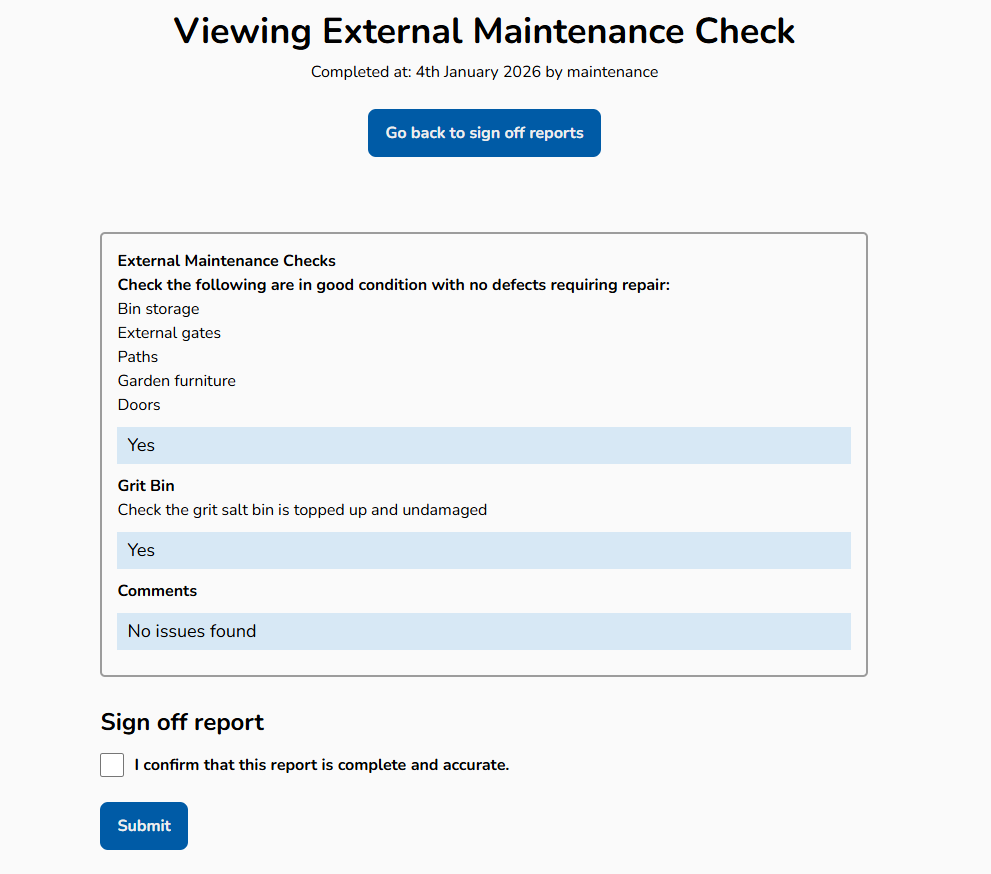Click the 'Viewing External Maintenance Check' title
The width and height of the screenshot is (991, 874).
pyautogui.click(x=484, y=31)
